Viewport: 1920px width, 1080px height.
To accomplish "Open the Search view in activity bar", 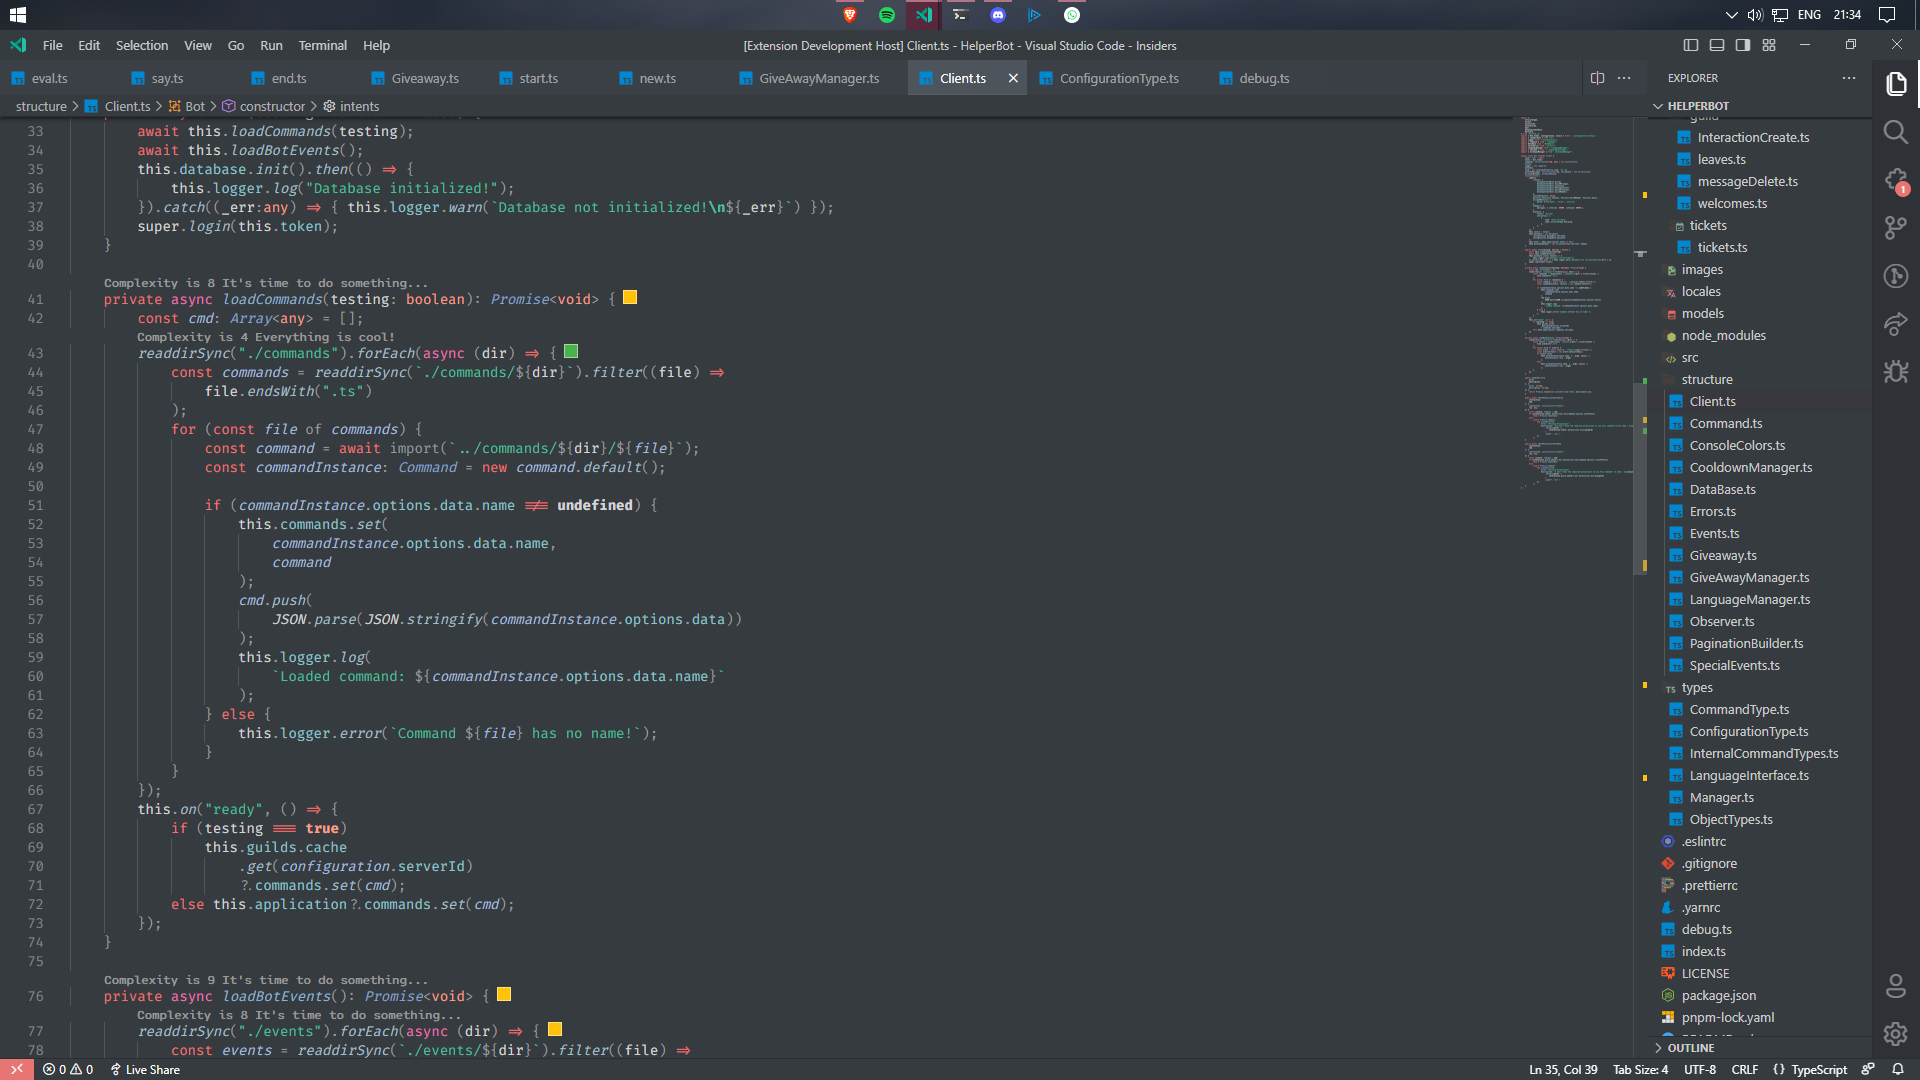I will 1895,132.
